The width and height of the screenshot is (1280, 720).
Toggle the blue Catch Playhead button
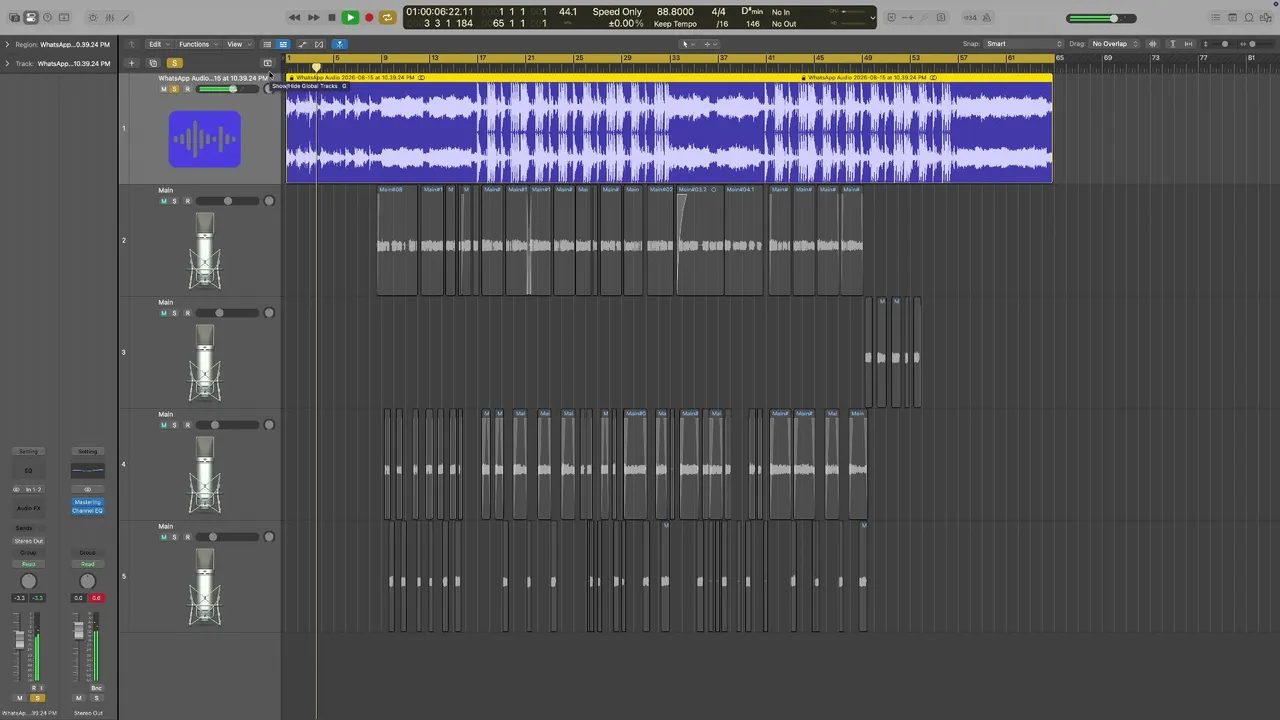click(339, 44)
